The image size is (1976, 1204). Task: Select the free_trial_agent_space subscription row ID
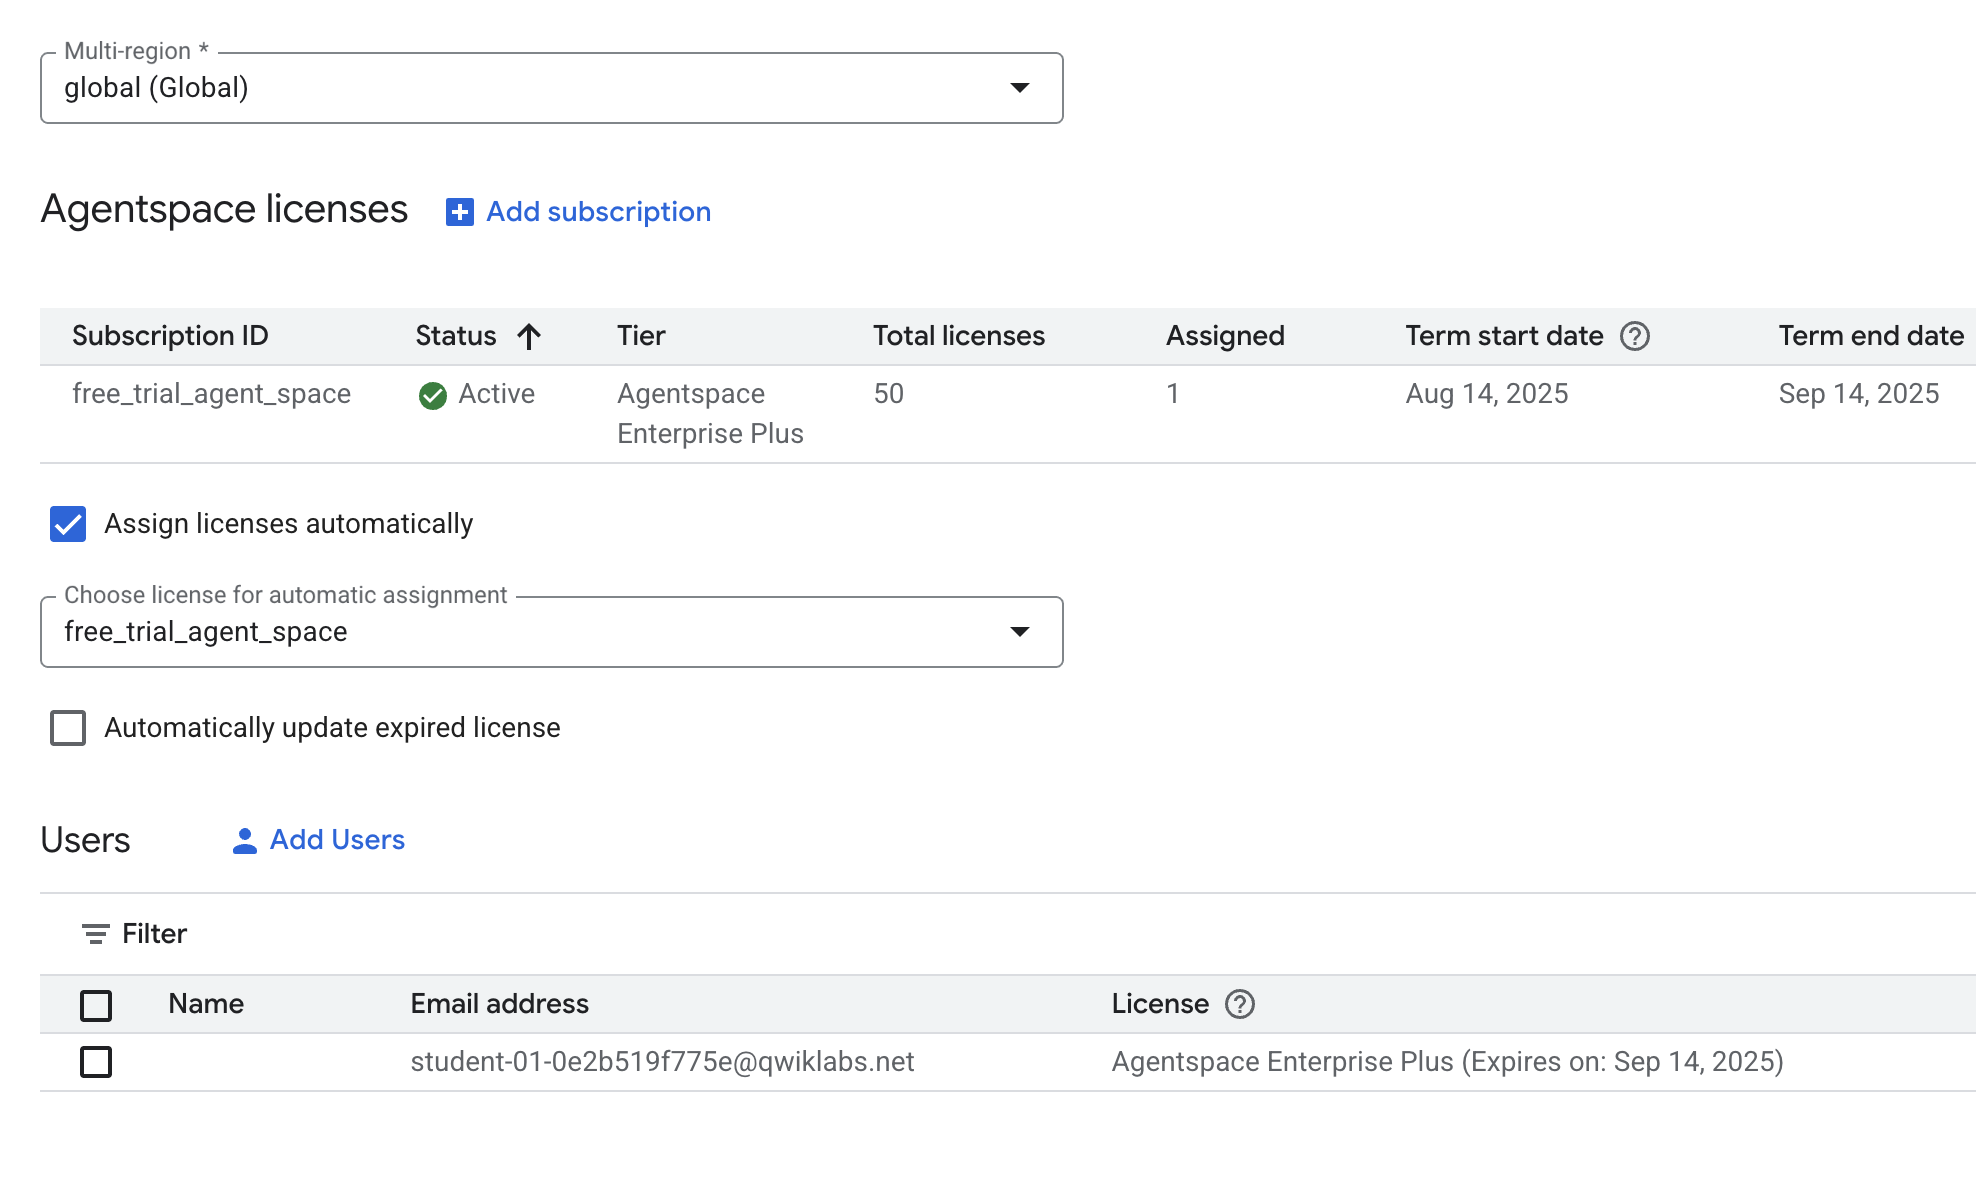coord(211,394)
